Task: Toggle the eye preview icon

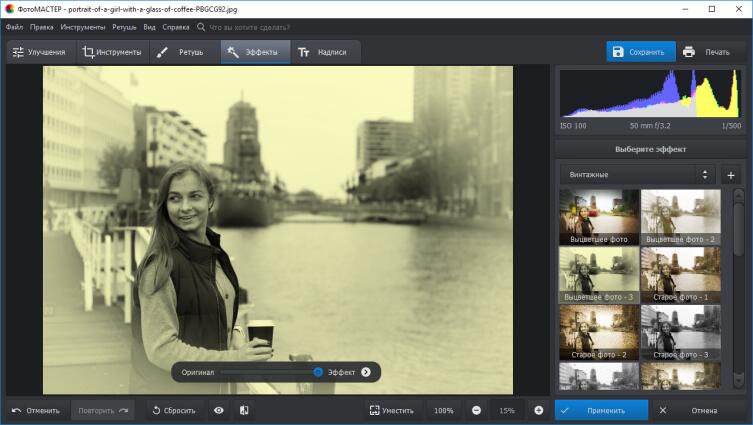Action: coord(218,410)
